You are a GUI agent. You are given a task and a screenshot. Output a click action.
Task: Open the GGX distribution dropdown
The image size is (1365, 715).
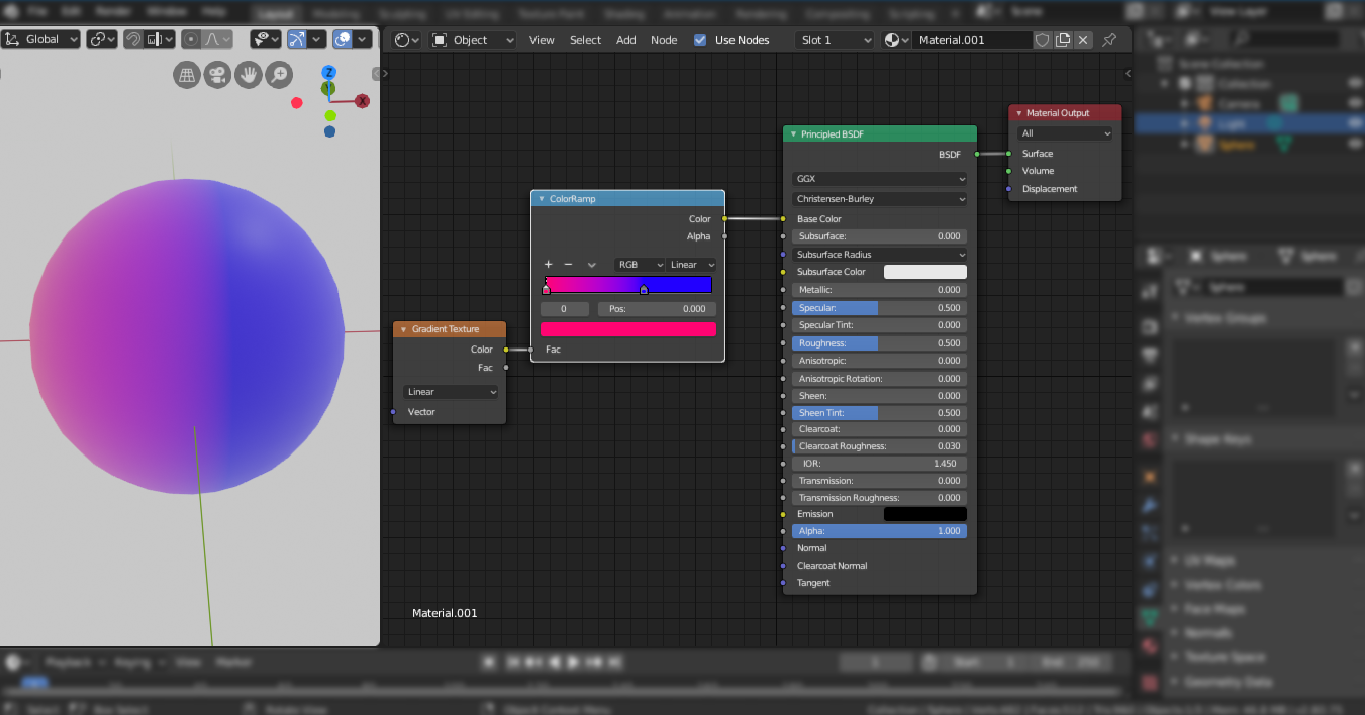[879, 179]
